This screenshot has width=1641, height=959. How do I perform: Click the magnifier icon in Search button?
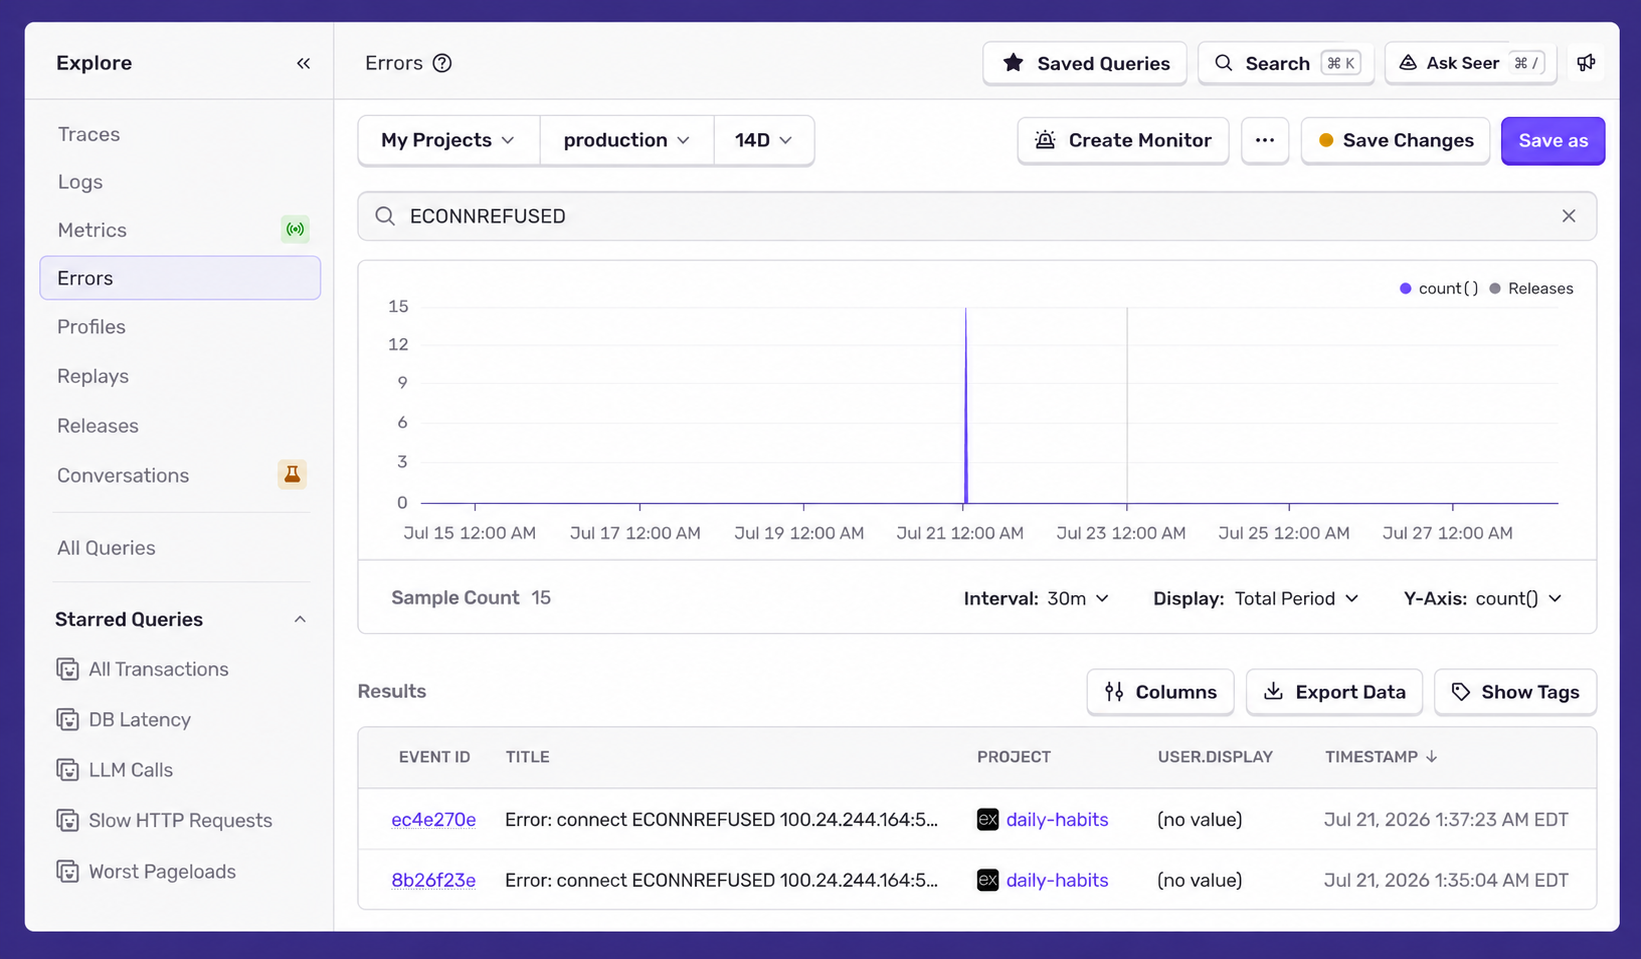1223,63
